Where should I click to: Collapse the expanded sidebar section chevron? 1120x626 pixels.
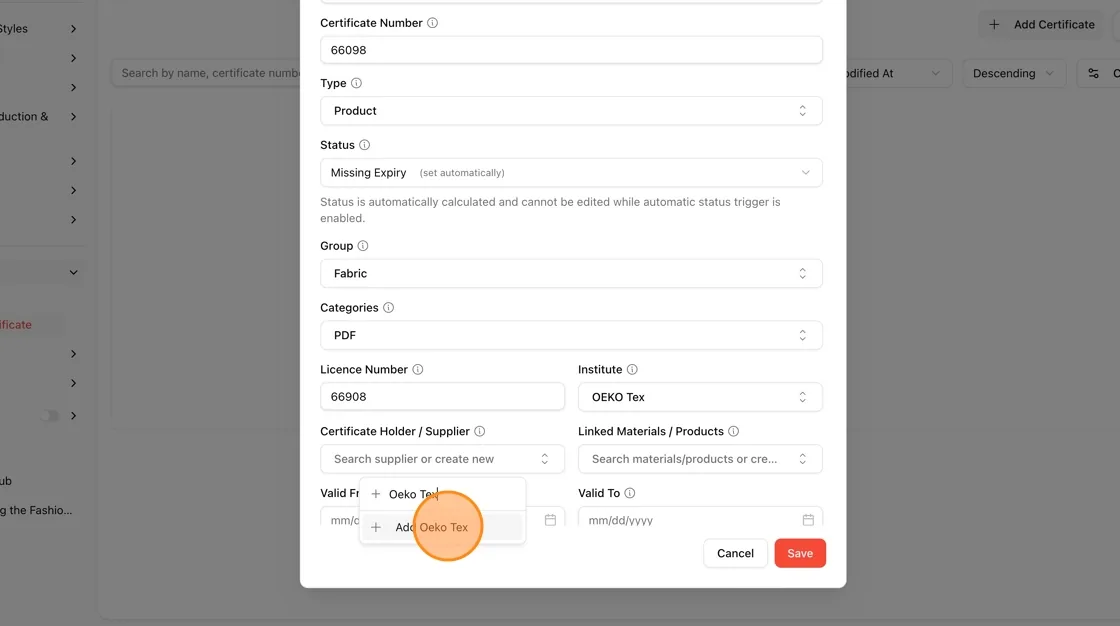pyautogui.click(x=74, y=272)
